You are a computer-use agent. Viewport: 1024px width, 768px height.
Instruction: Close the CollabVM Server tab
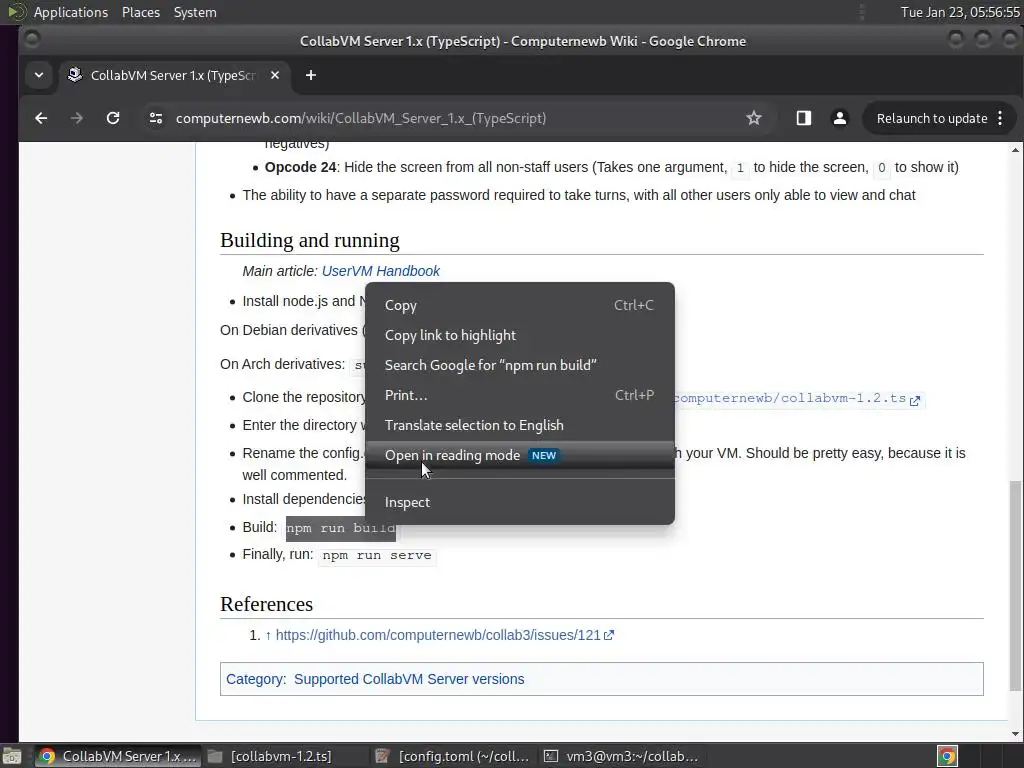click(275, 75)
